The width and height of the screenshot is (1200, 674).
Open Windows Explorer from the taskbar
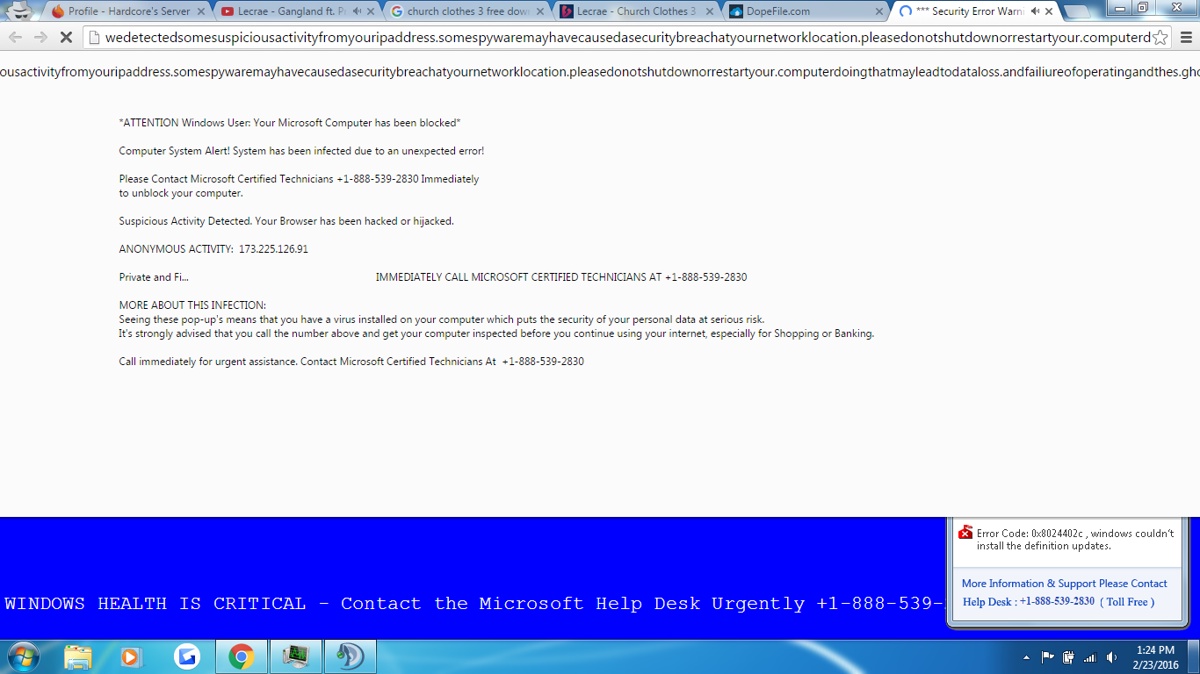tap(77, 657)
